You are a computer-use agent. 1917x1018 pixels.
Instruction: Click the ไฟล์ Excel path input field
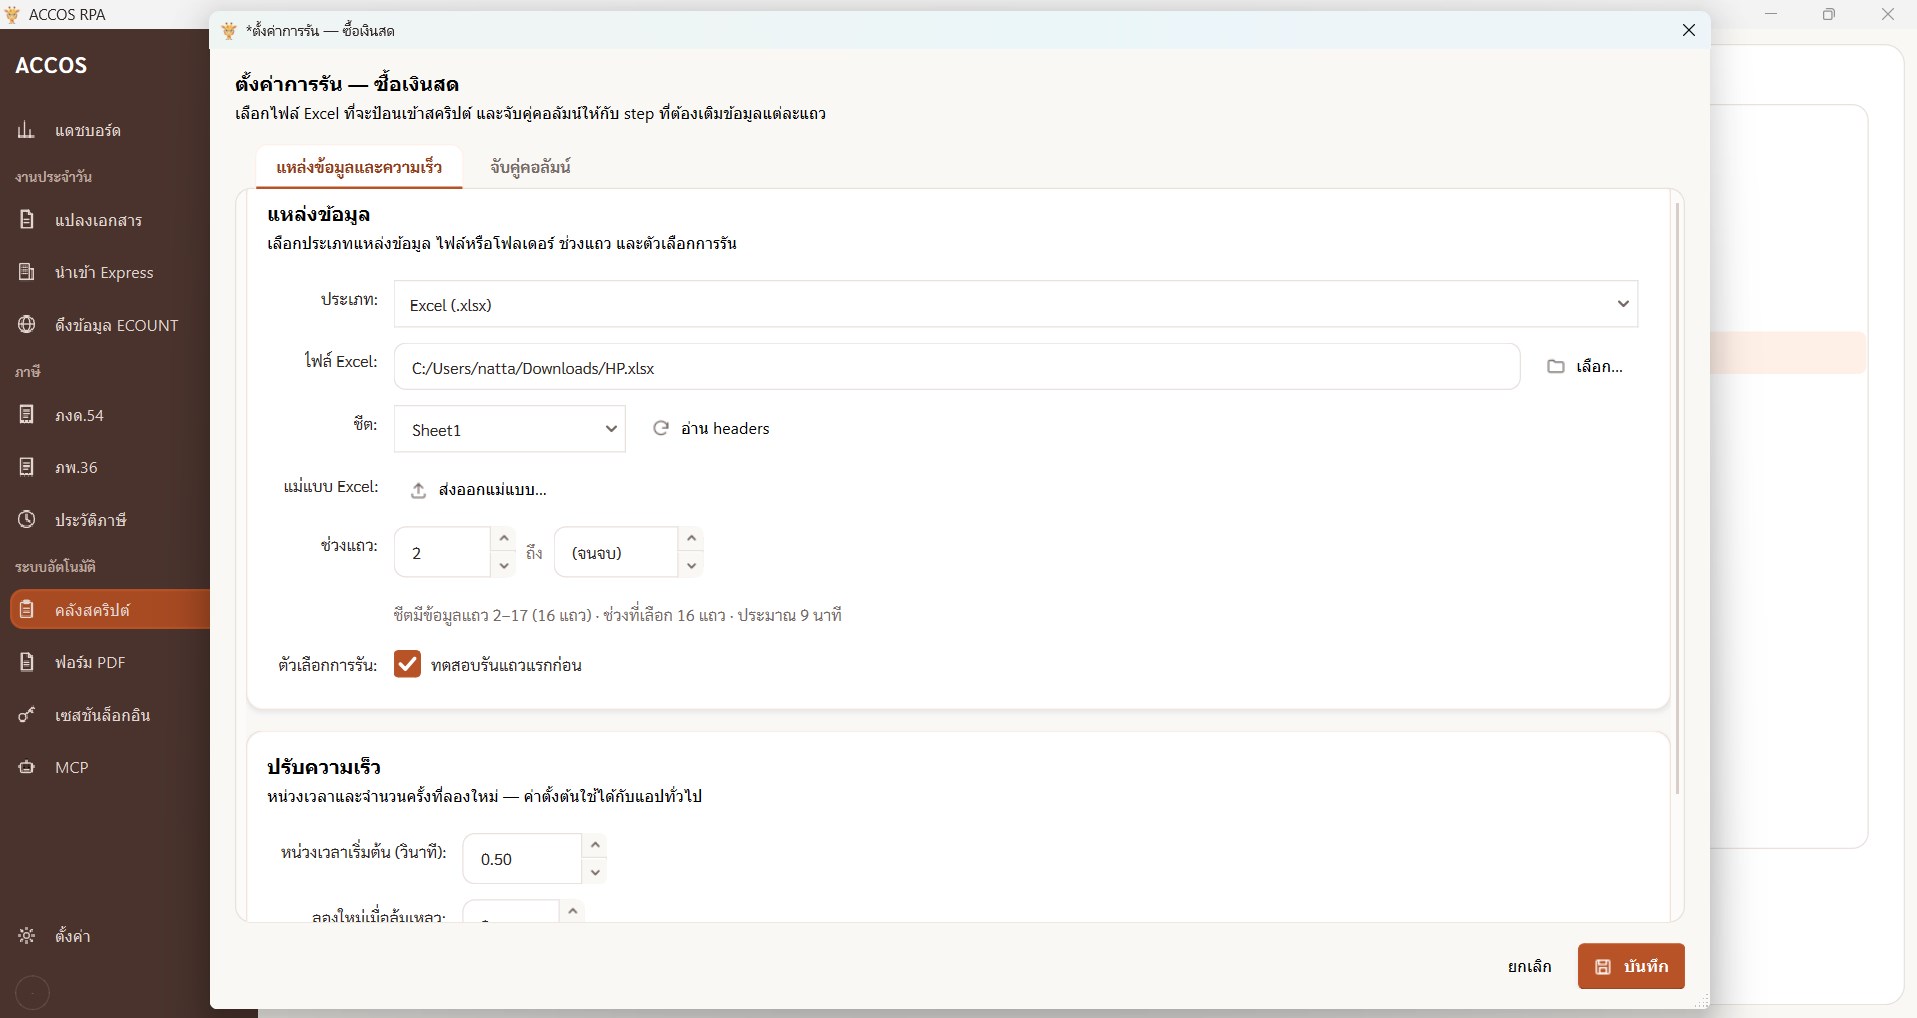[x=957, y=367]
